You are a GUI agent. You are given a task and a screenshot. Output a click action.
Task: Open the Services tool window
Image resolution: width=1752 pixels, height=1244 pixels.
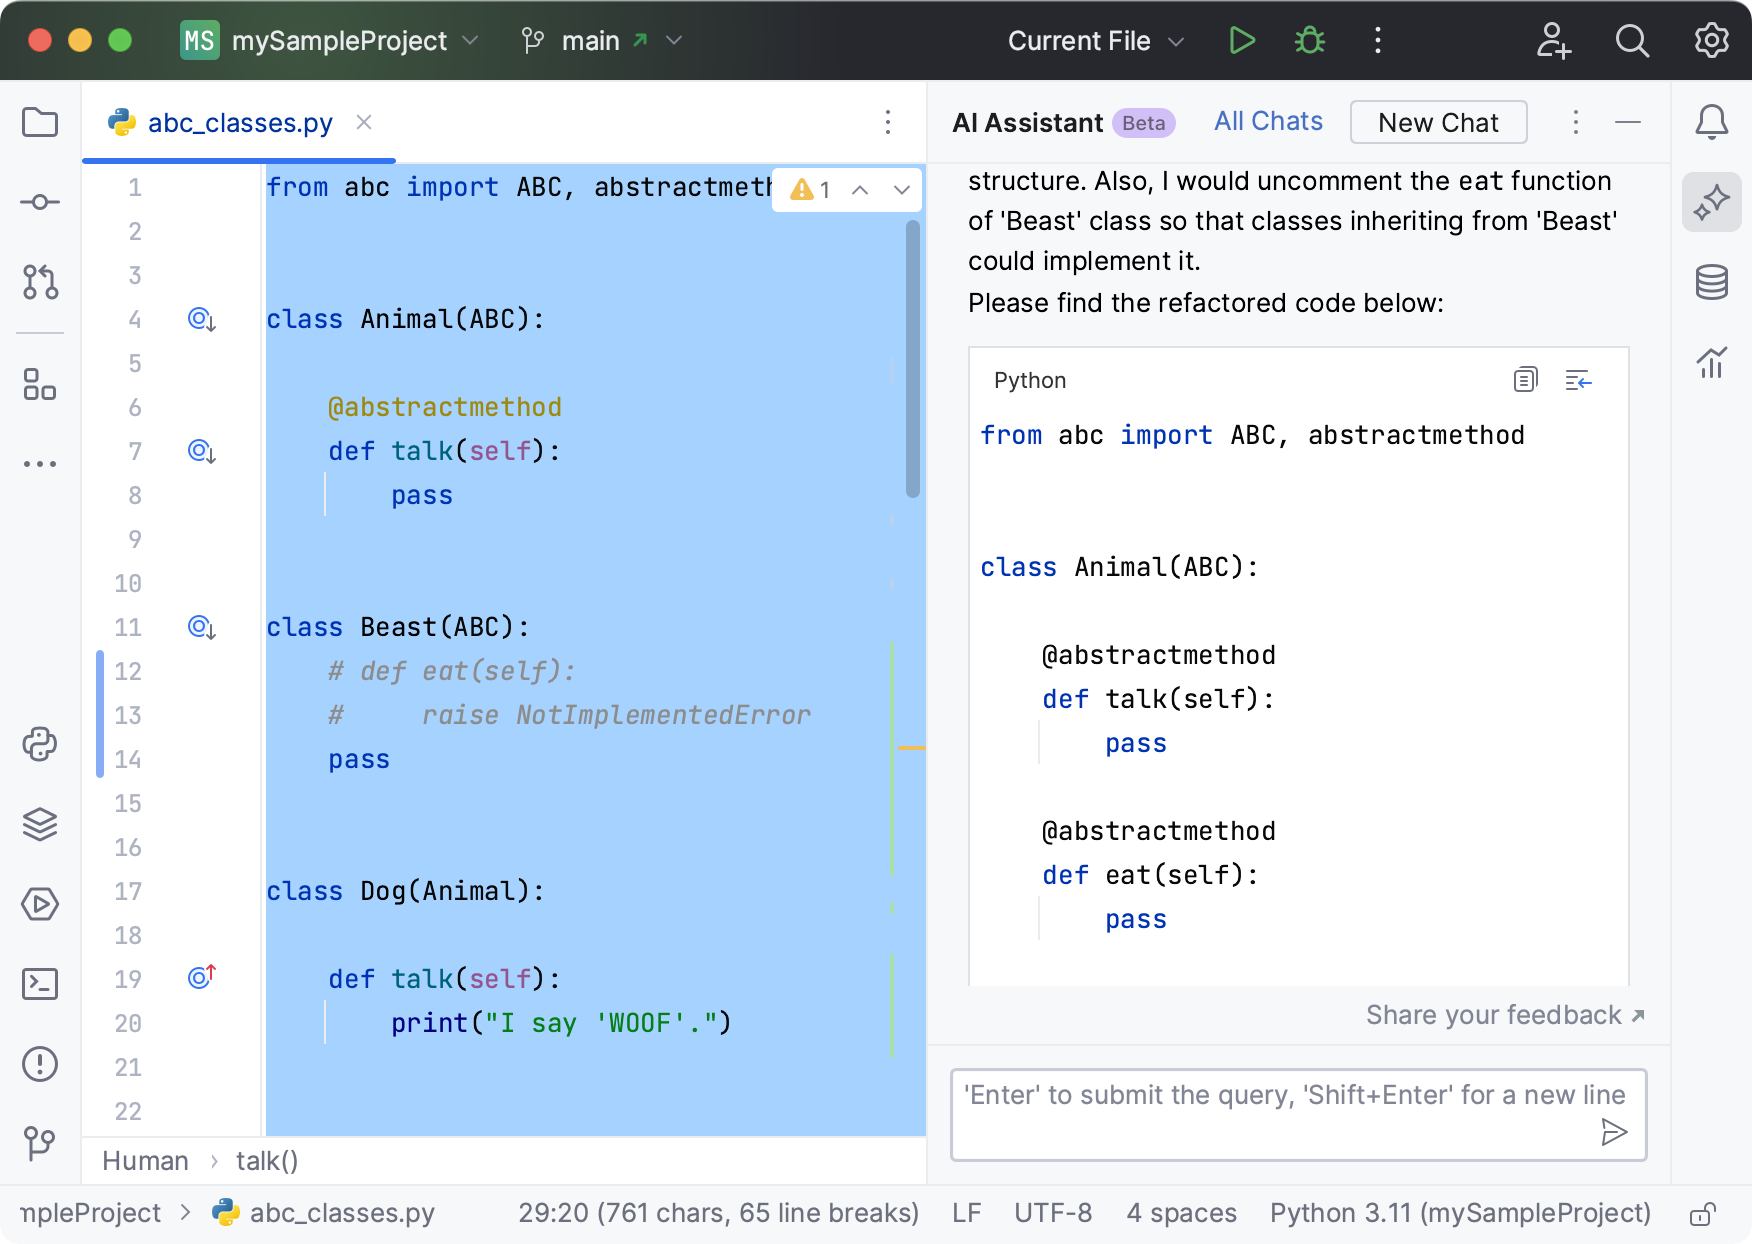click(40, 904)
